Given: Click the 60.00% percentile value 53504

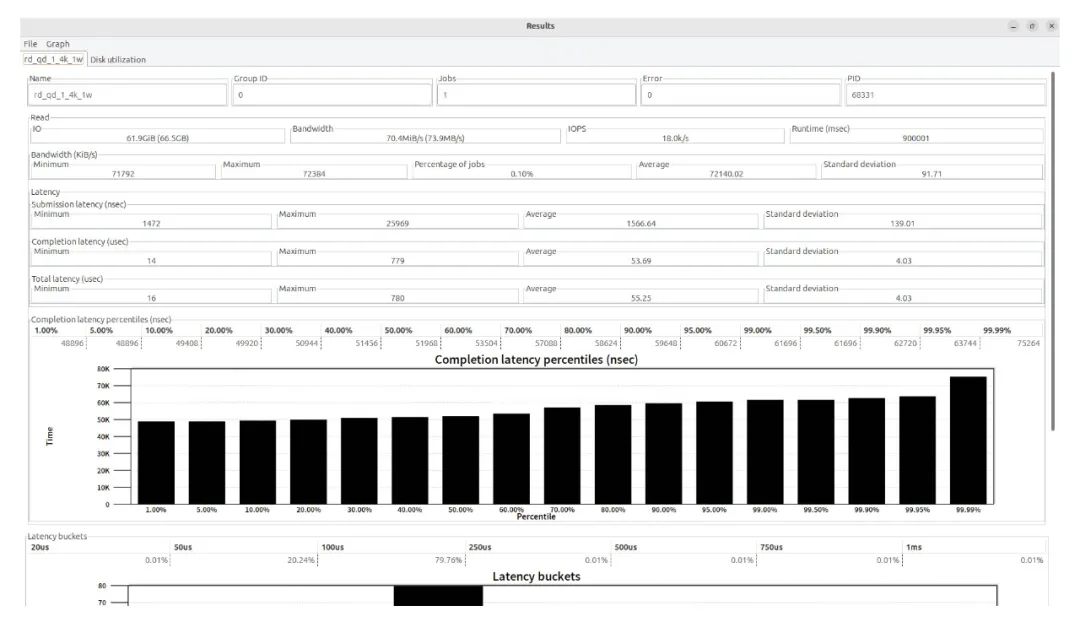Looking at the screenshot, I should tap(486, 343).
